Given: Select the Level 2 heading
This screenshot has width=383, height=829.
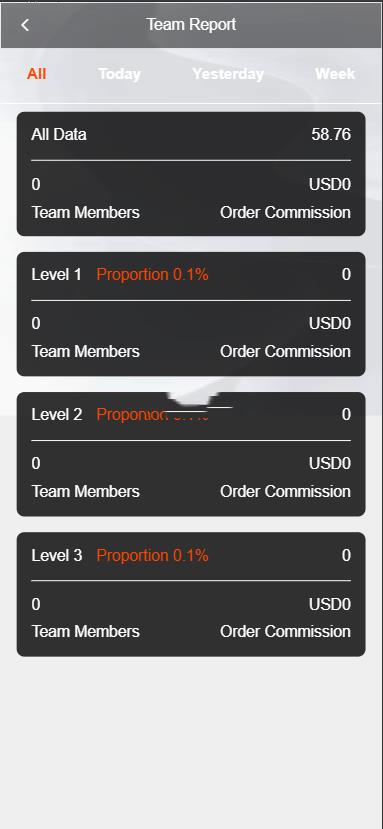Looking at the screenshot, I should pyautogui.click(x=57, y=414).
